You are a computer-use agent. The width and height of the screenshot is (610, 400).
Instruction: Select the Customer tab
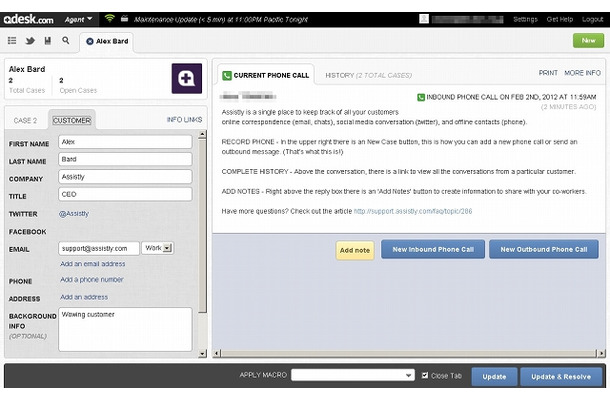(72, 121)
